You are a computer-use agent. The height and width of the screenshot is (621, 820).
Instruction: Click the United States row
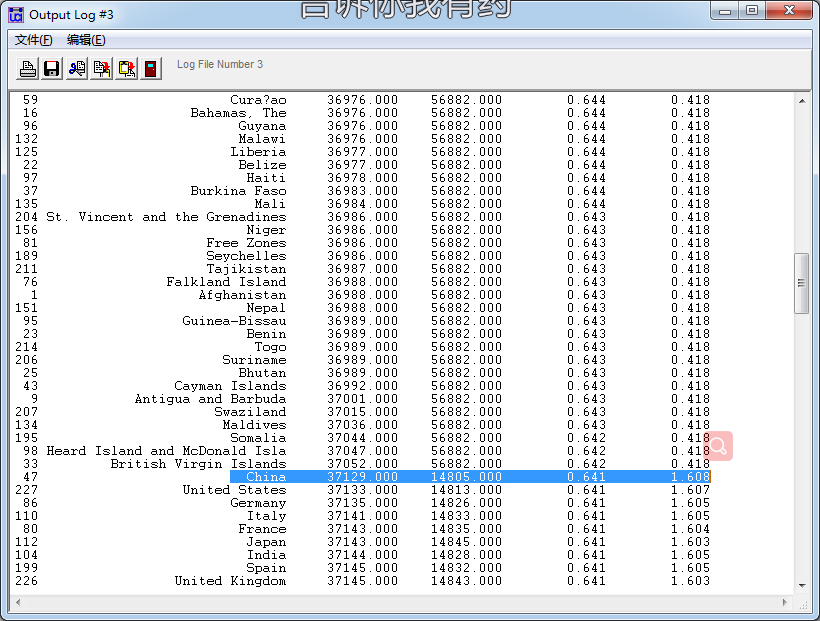[234, 490]
